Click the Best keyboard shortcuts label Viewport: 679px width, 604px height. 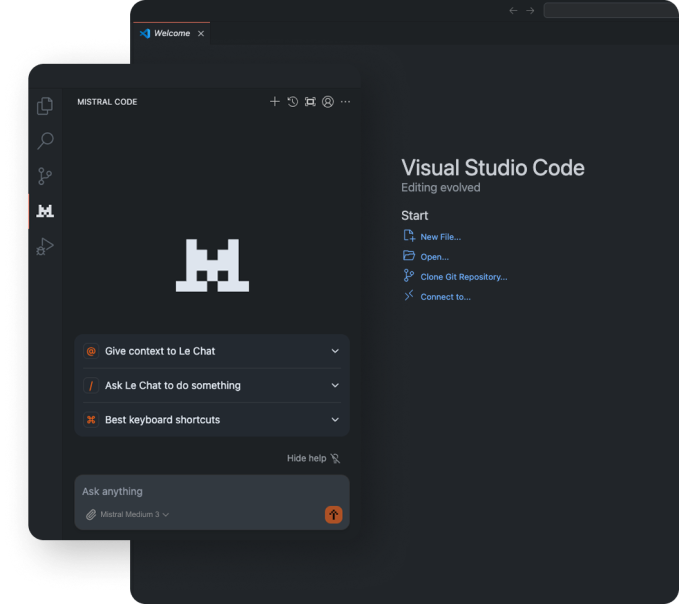pos(162,420)
